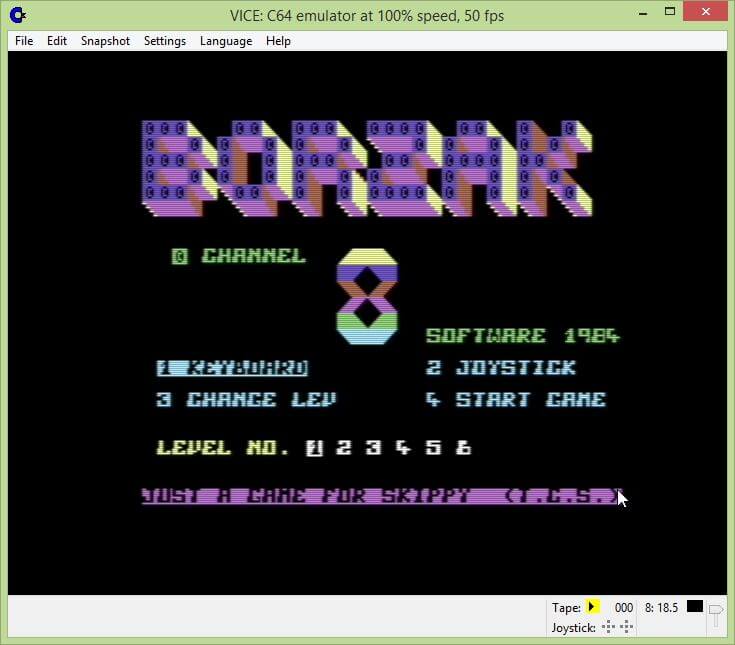
Task: Click the black drive LED indicator
Action: 695,606
